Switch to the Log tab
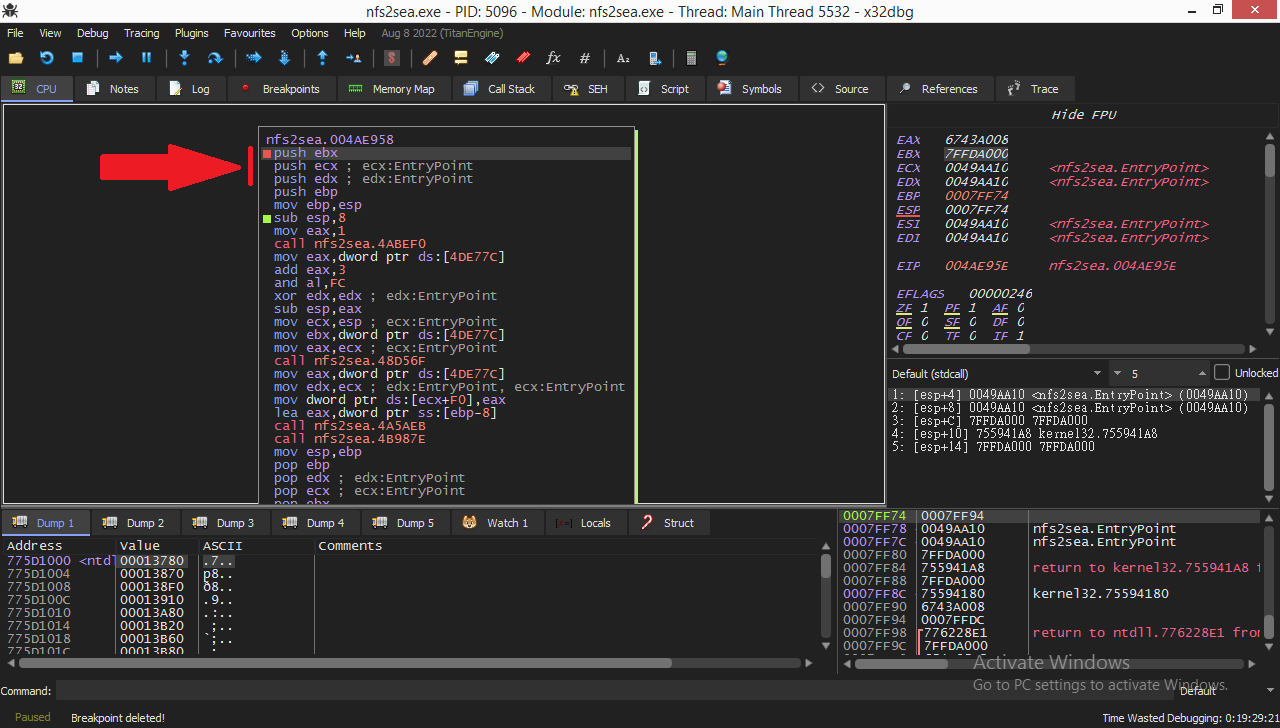Image resolution: width=1280 pixels, height=728 pixels. tap(189, 89)
